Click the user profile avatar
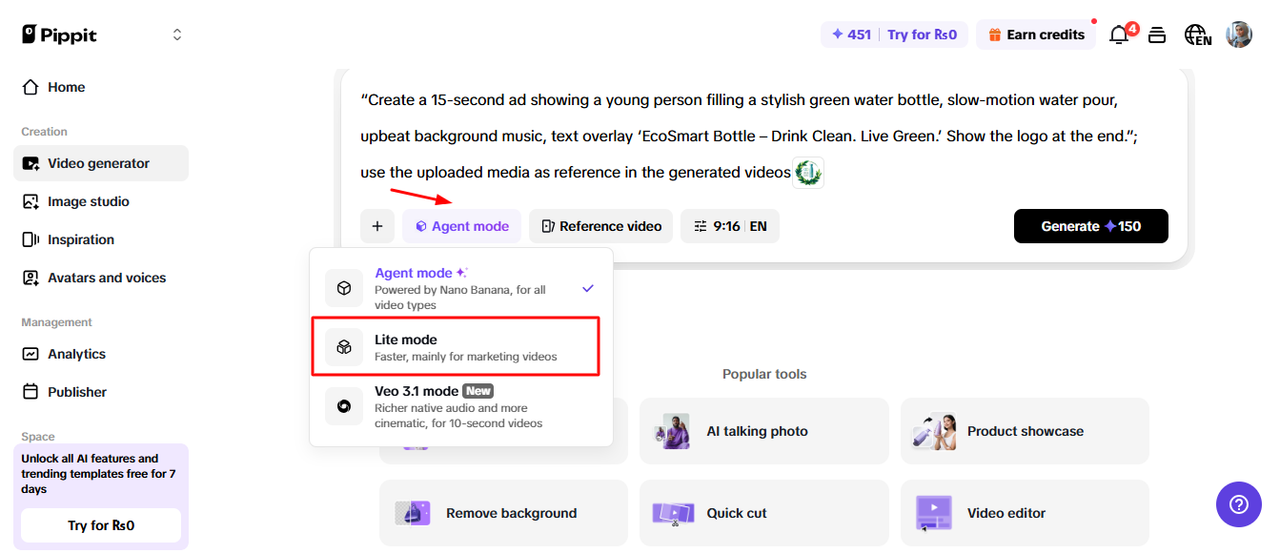Viewport: 1280px width, 558px height. coord(1239,35)
